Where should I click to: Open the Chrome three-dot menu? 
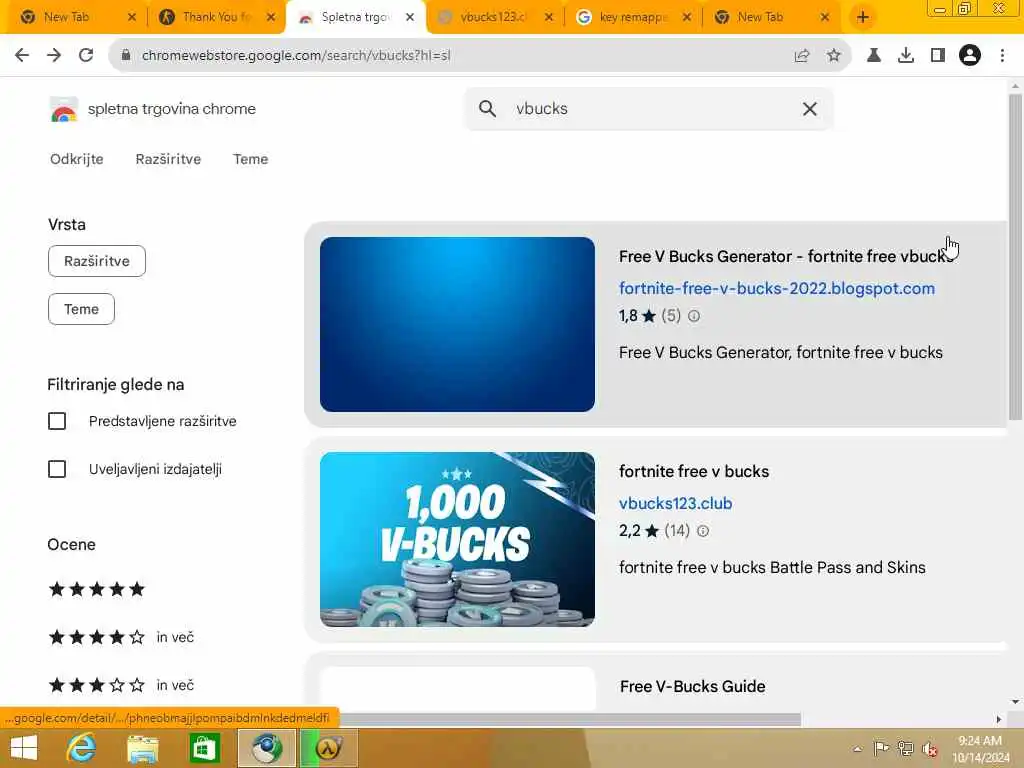tap(1002, 56)
